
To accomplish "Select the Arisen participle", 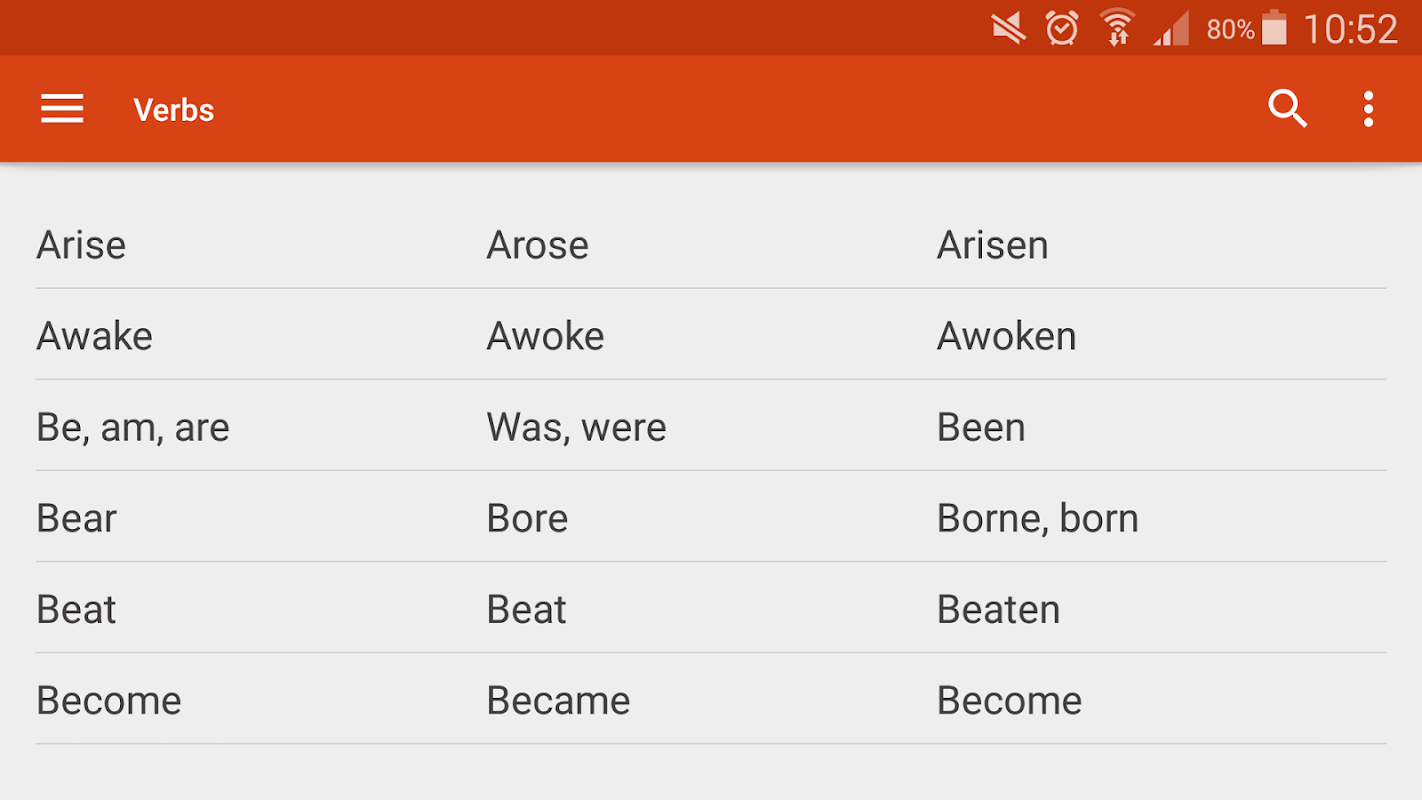I will coord(992,245).
